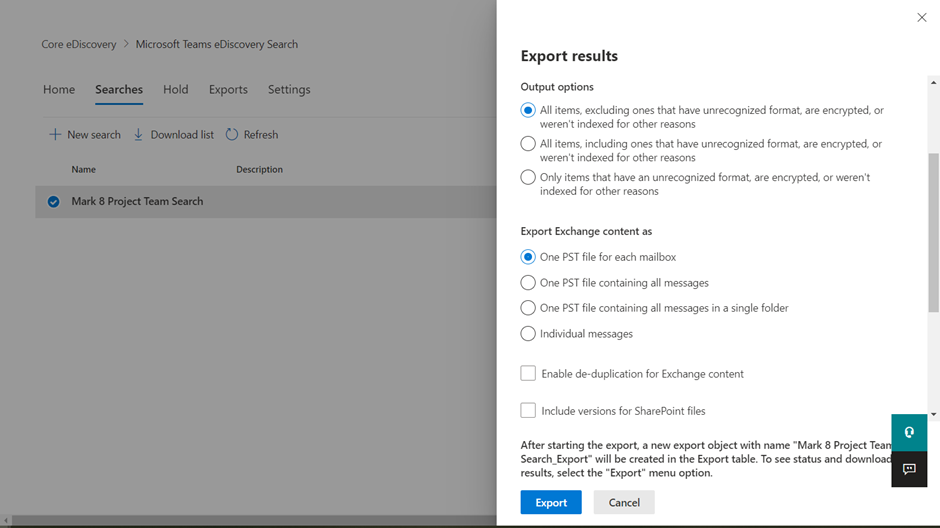Viewport: 940px width, 528px height.
Task: Choose One PST file in a single folder
Action: 528,307
